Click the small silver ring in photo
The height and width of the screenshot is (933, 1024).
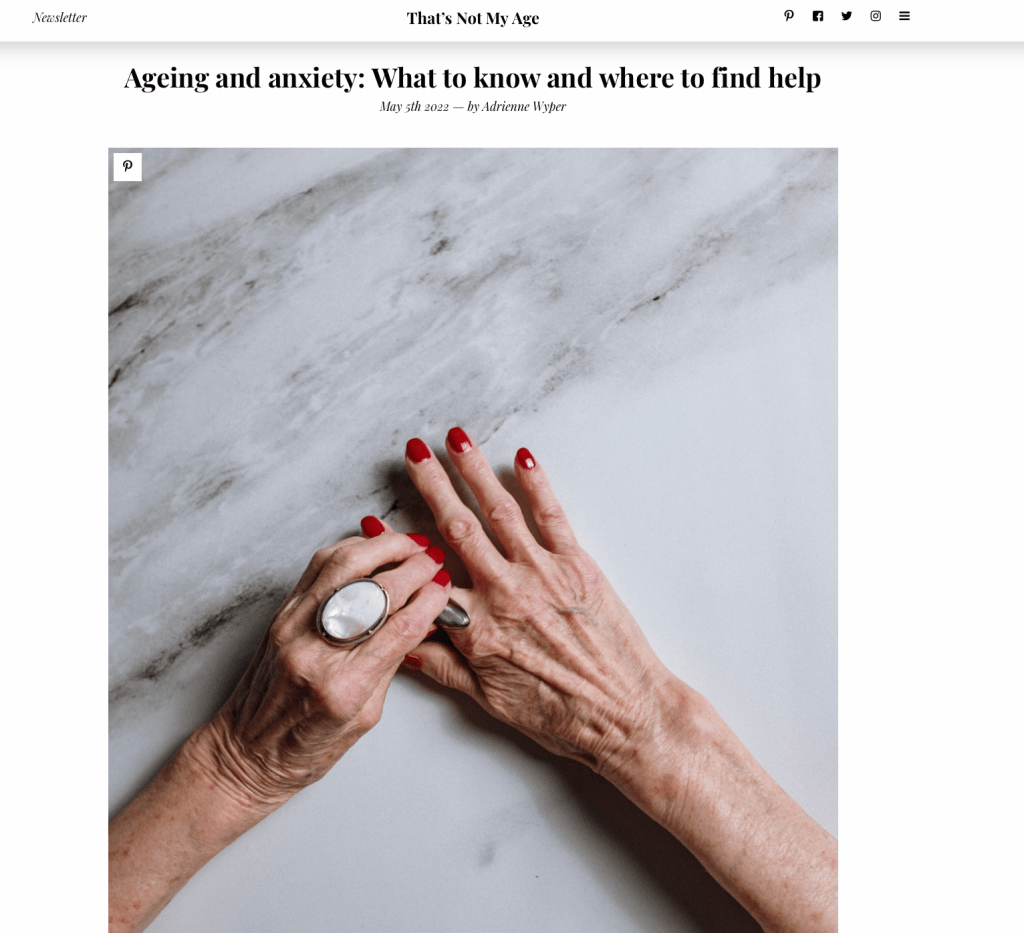[454, 614]
